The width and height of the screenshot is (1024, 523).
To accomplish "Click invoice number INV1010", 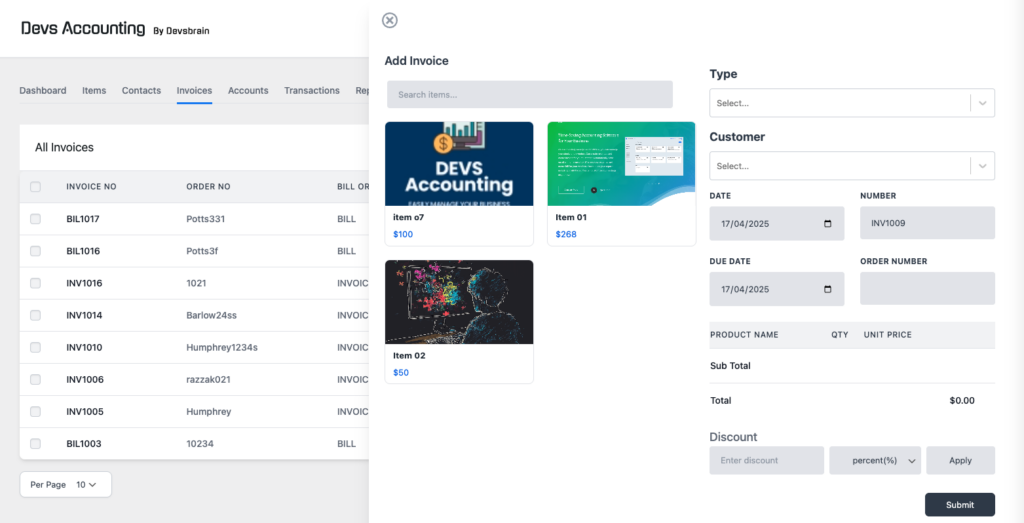I will coord(84,347).
